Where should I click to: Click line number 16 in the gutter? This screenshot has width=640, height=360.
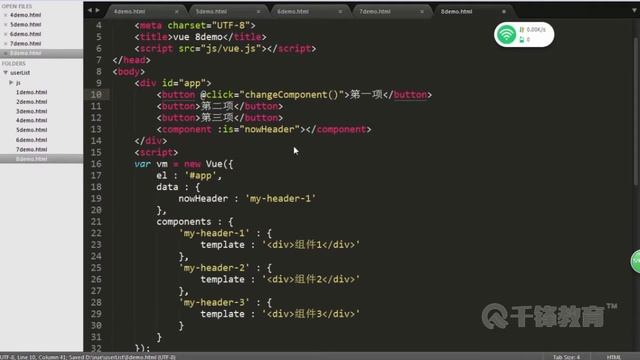[x=96, y=164]
